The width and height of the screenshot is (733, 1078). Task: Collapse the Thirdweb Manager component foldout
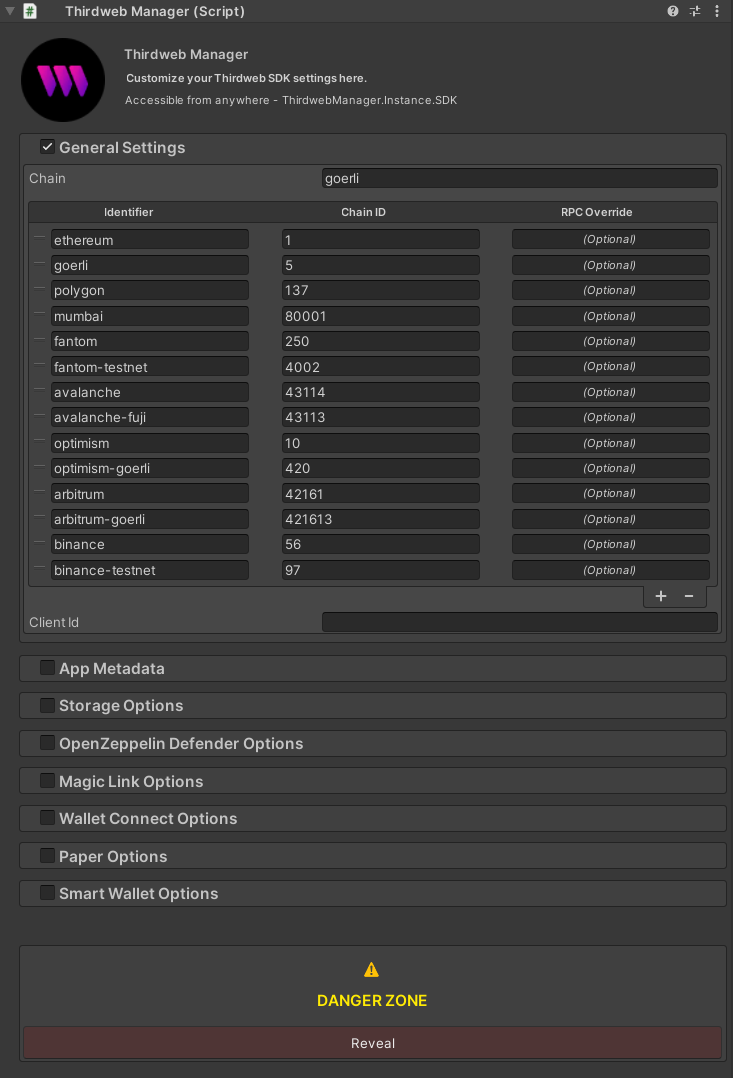10,11
